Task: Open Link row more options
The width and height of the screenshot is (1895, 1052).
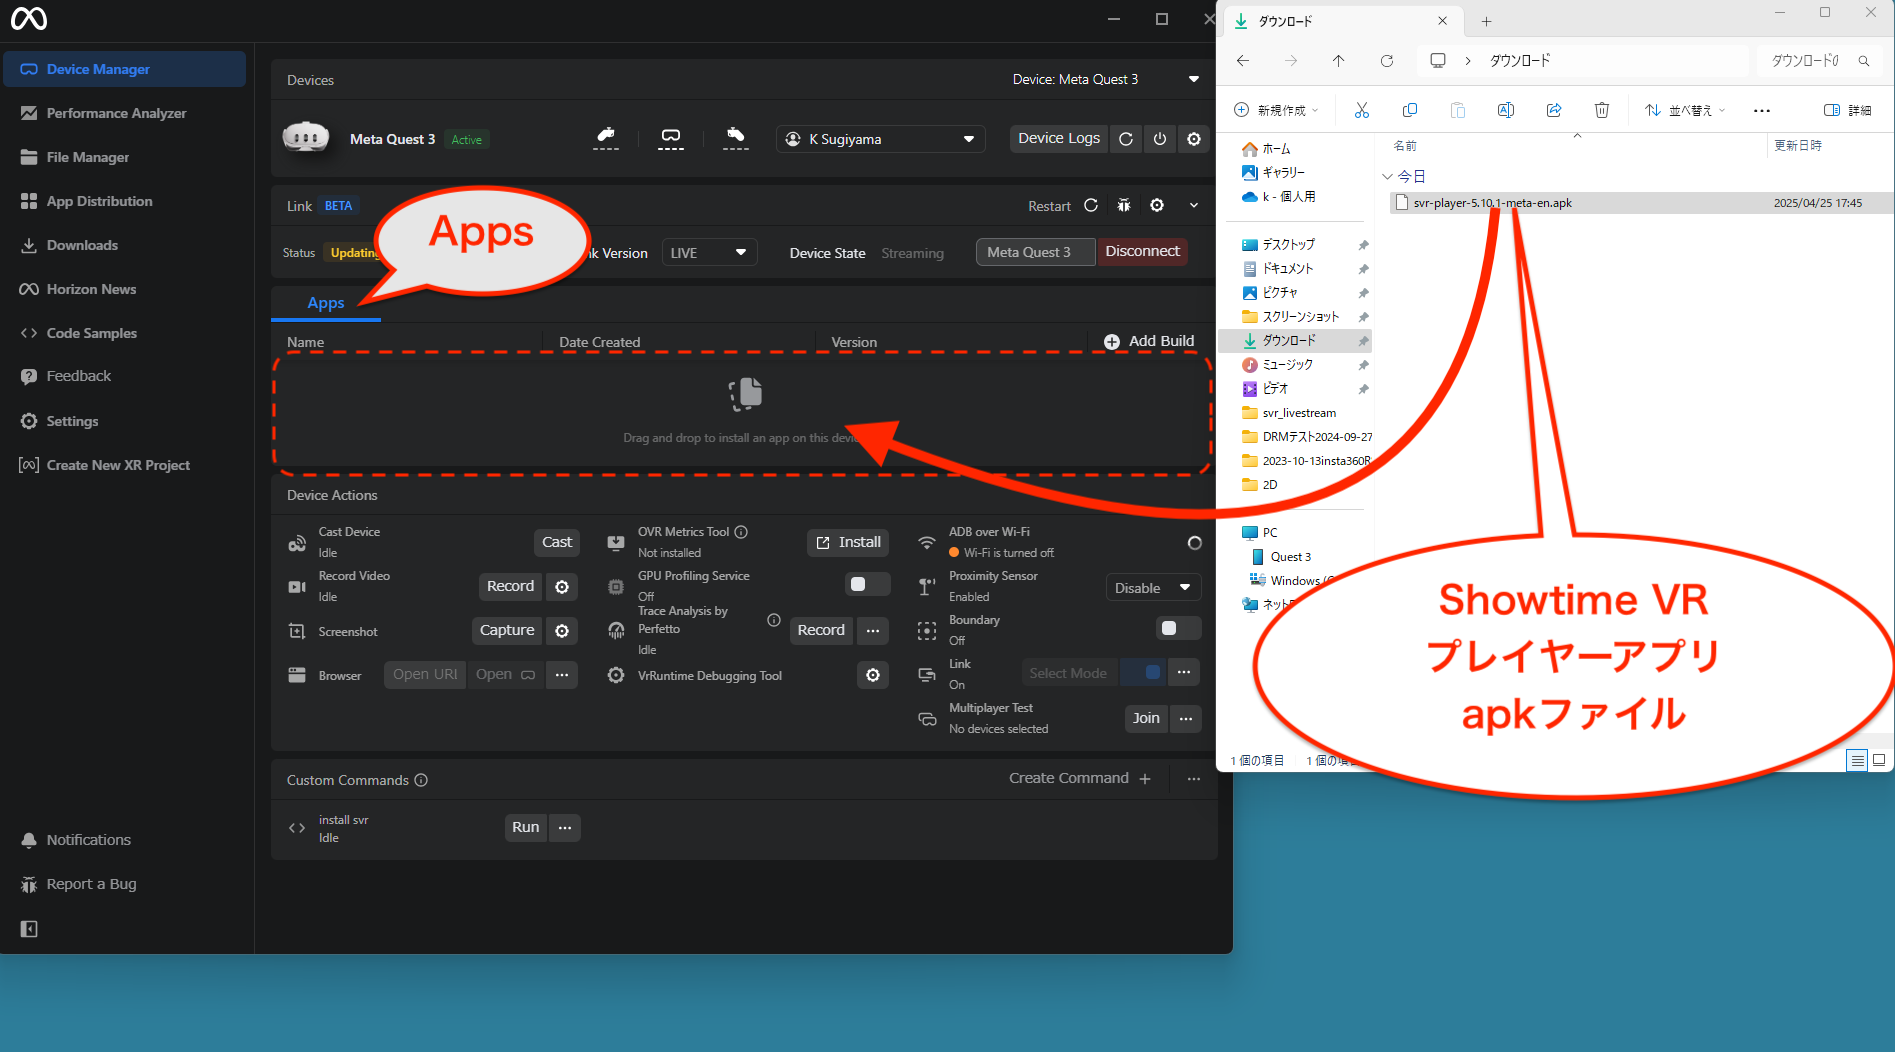Action: 1184,672
